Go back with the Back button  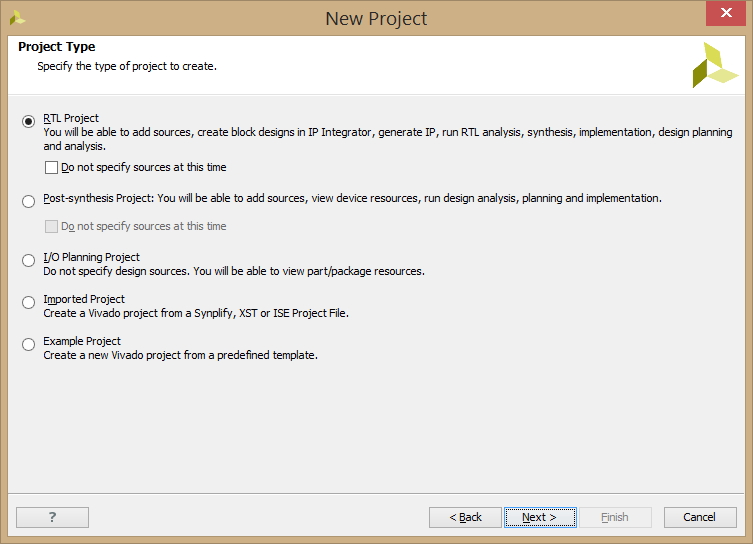[x=465, y=517]
